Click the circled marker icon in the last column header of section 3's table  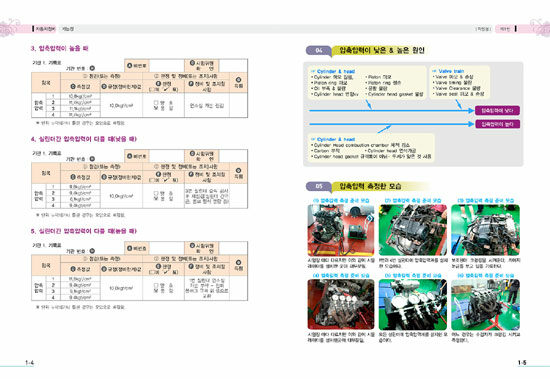[x=239, y=80]
